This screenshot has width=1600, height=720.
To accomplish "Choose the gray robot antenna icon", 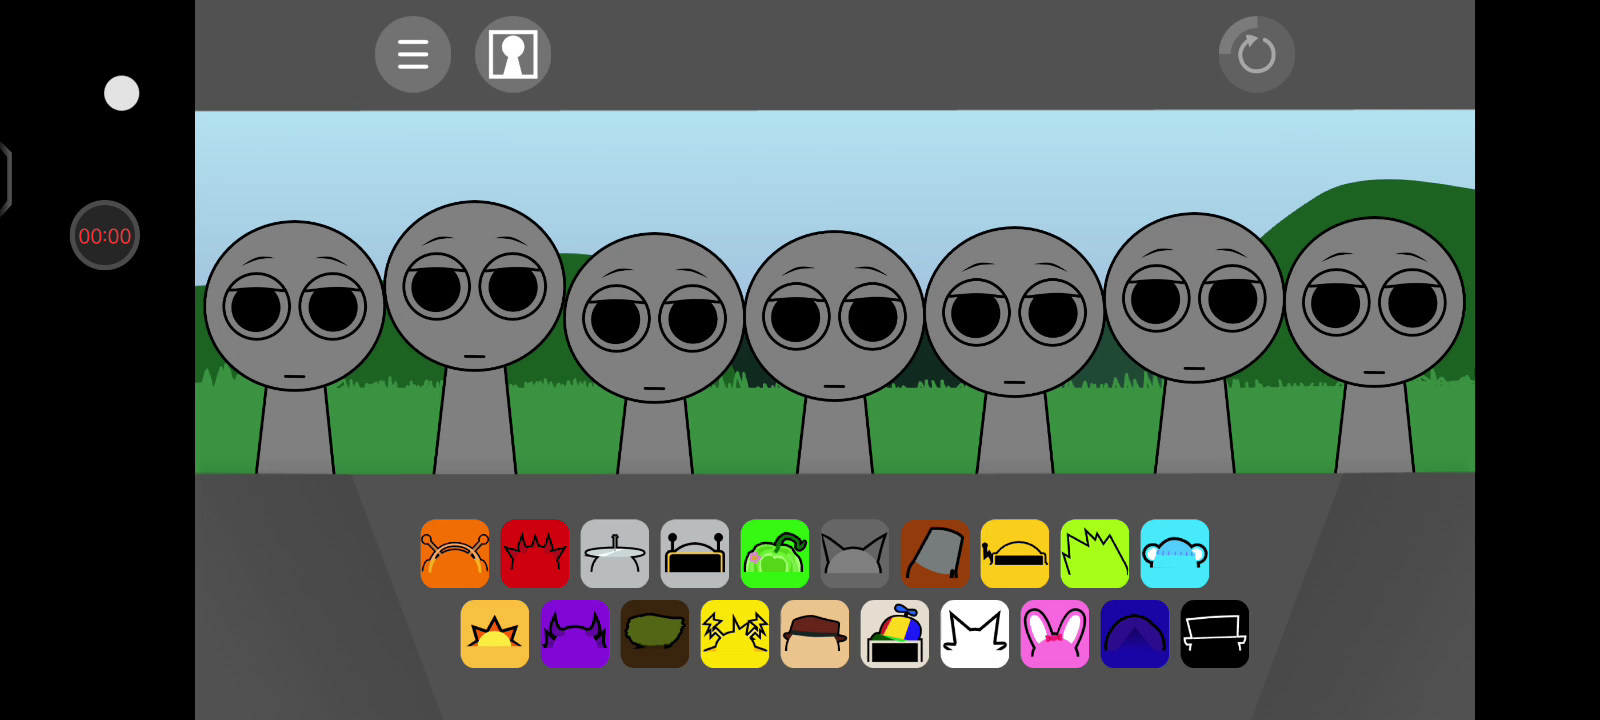I will pos(695,554).
